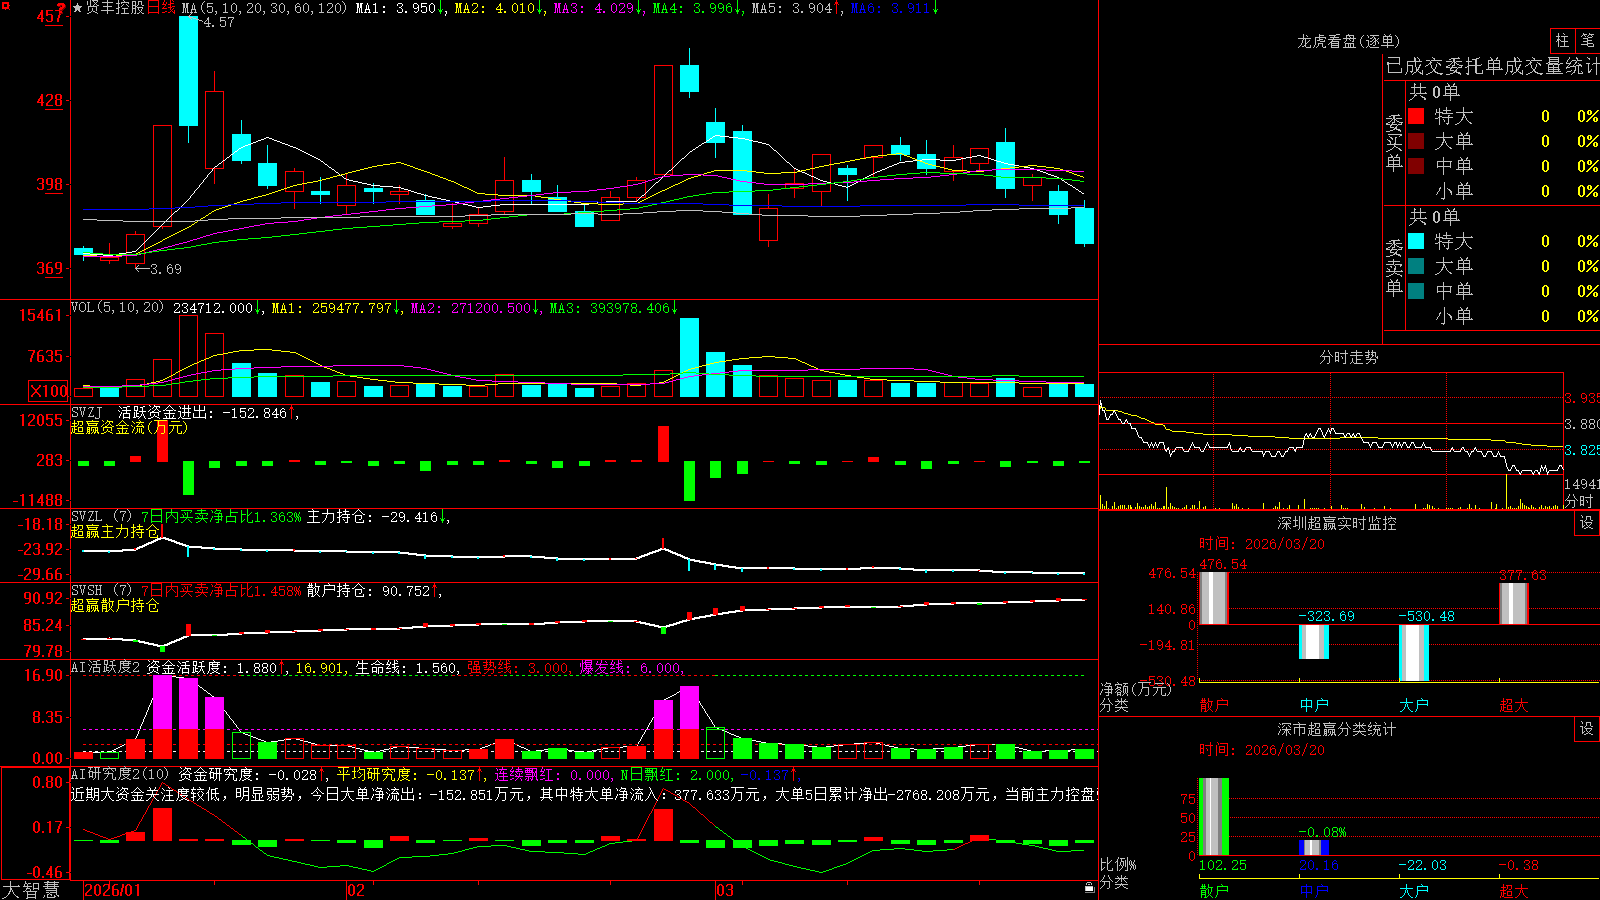Image resolution: width=1600 pixels, height=900 pixels.
Task: Click the 03 month marker on time axis
Action: point(725,890)
